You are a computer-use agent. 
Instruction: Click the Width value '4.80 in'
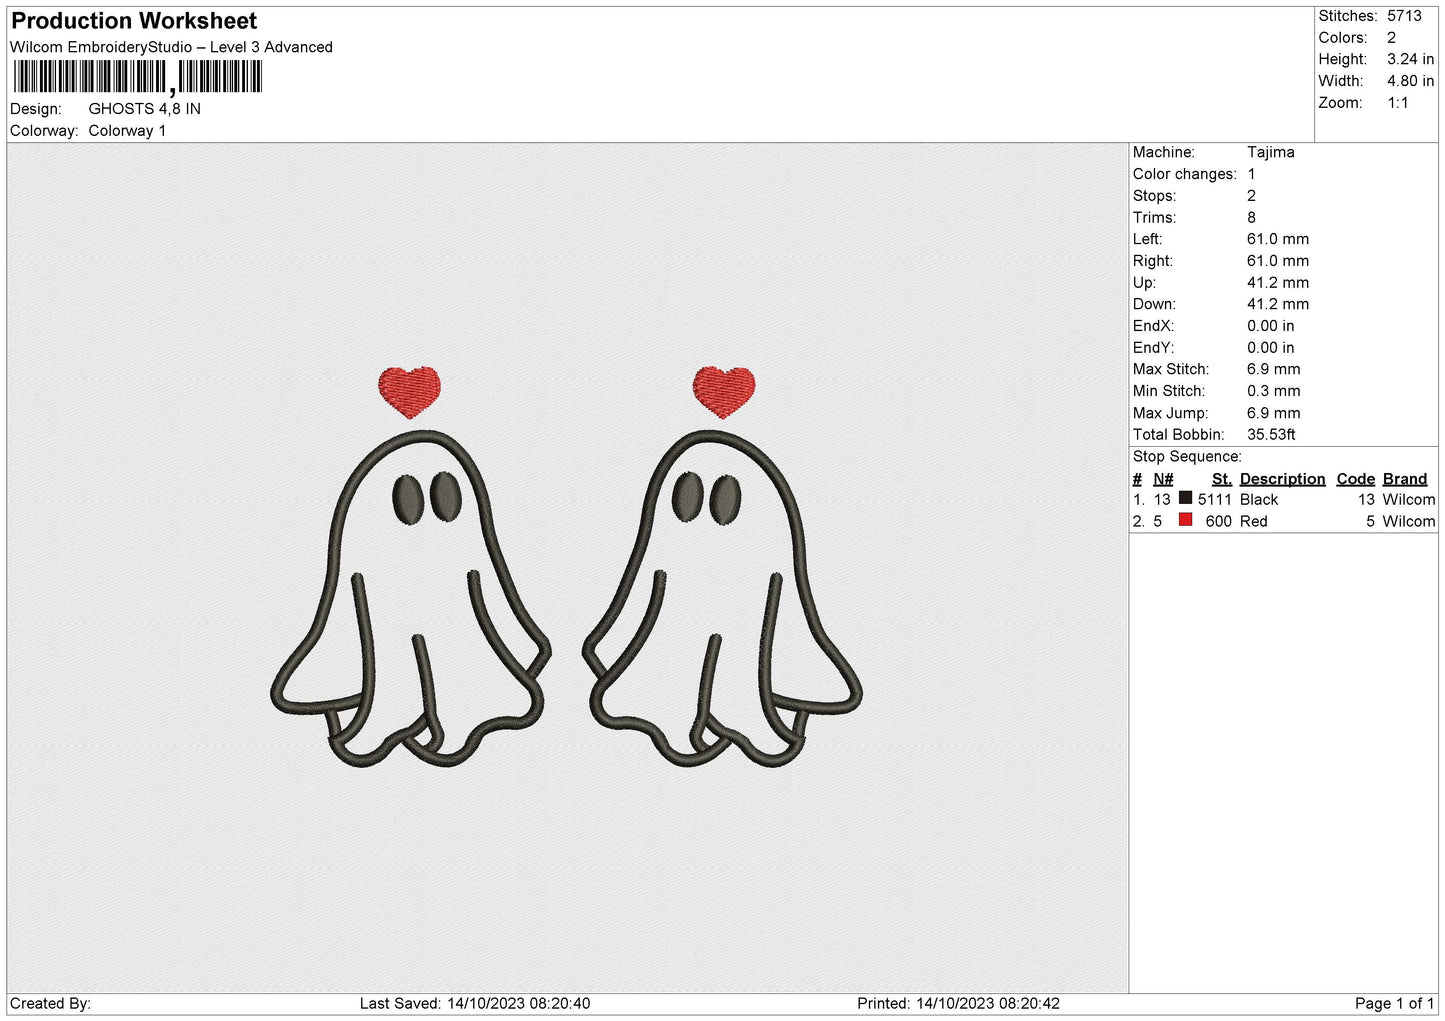pos(1410,82)
